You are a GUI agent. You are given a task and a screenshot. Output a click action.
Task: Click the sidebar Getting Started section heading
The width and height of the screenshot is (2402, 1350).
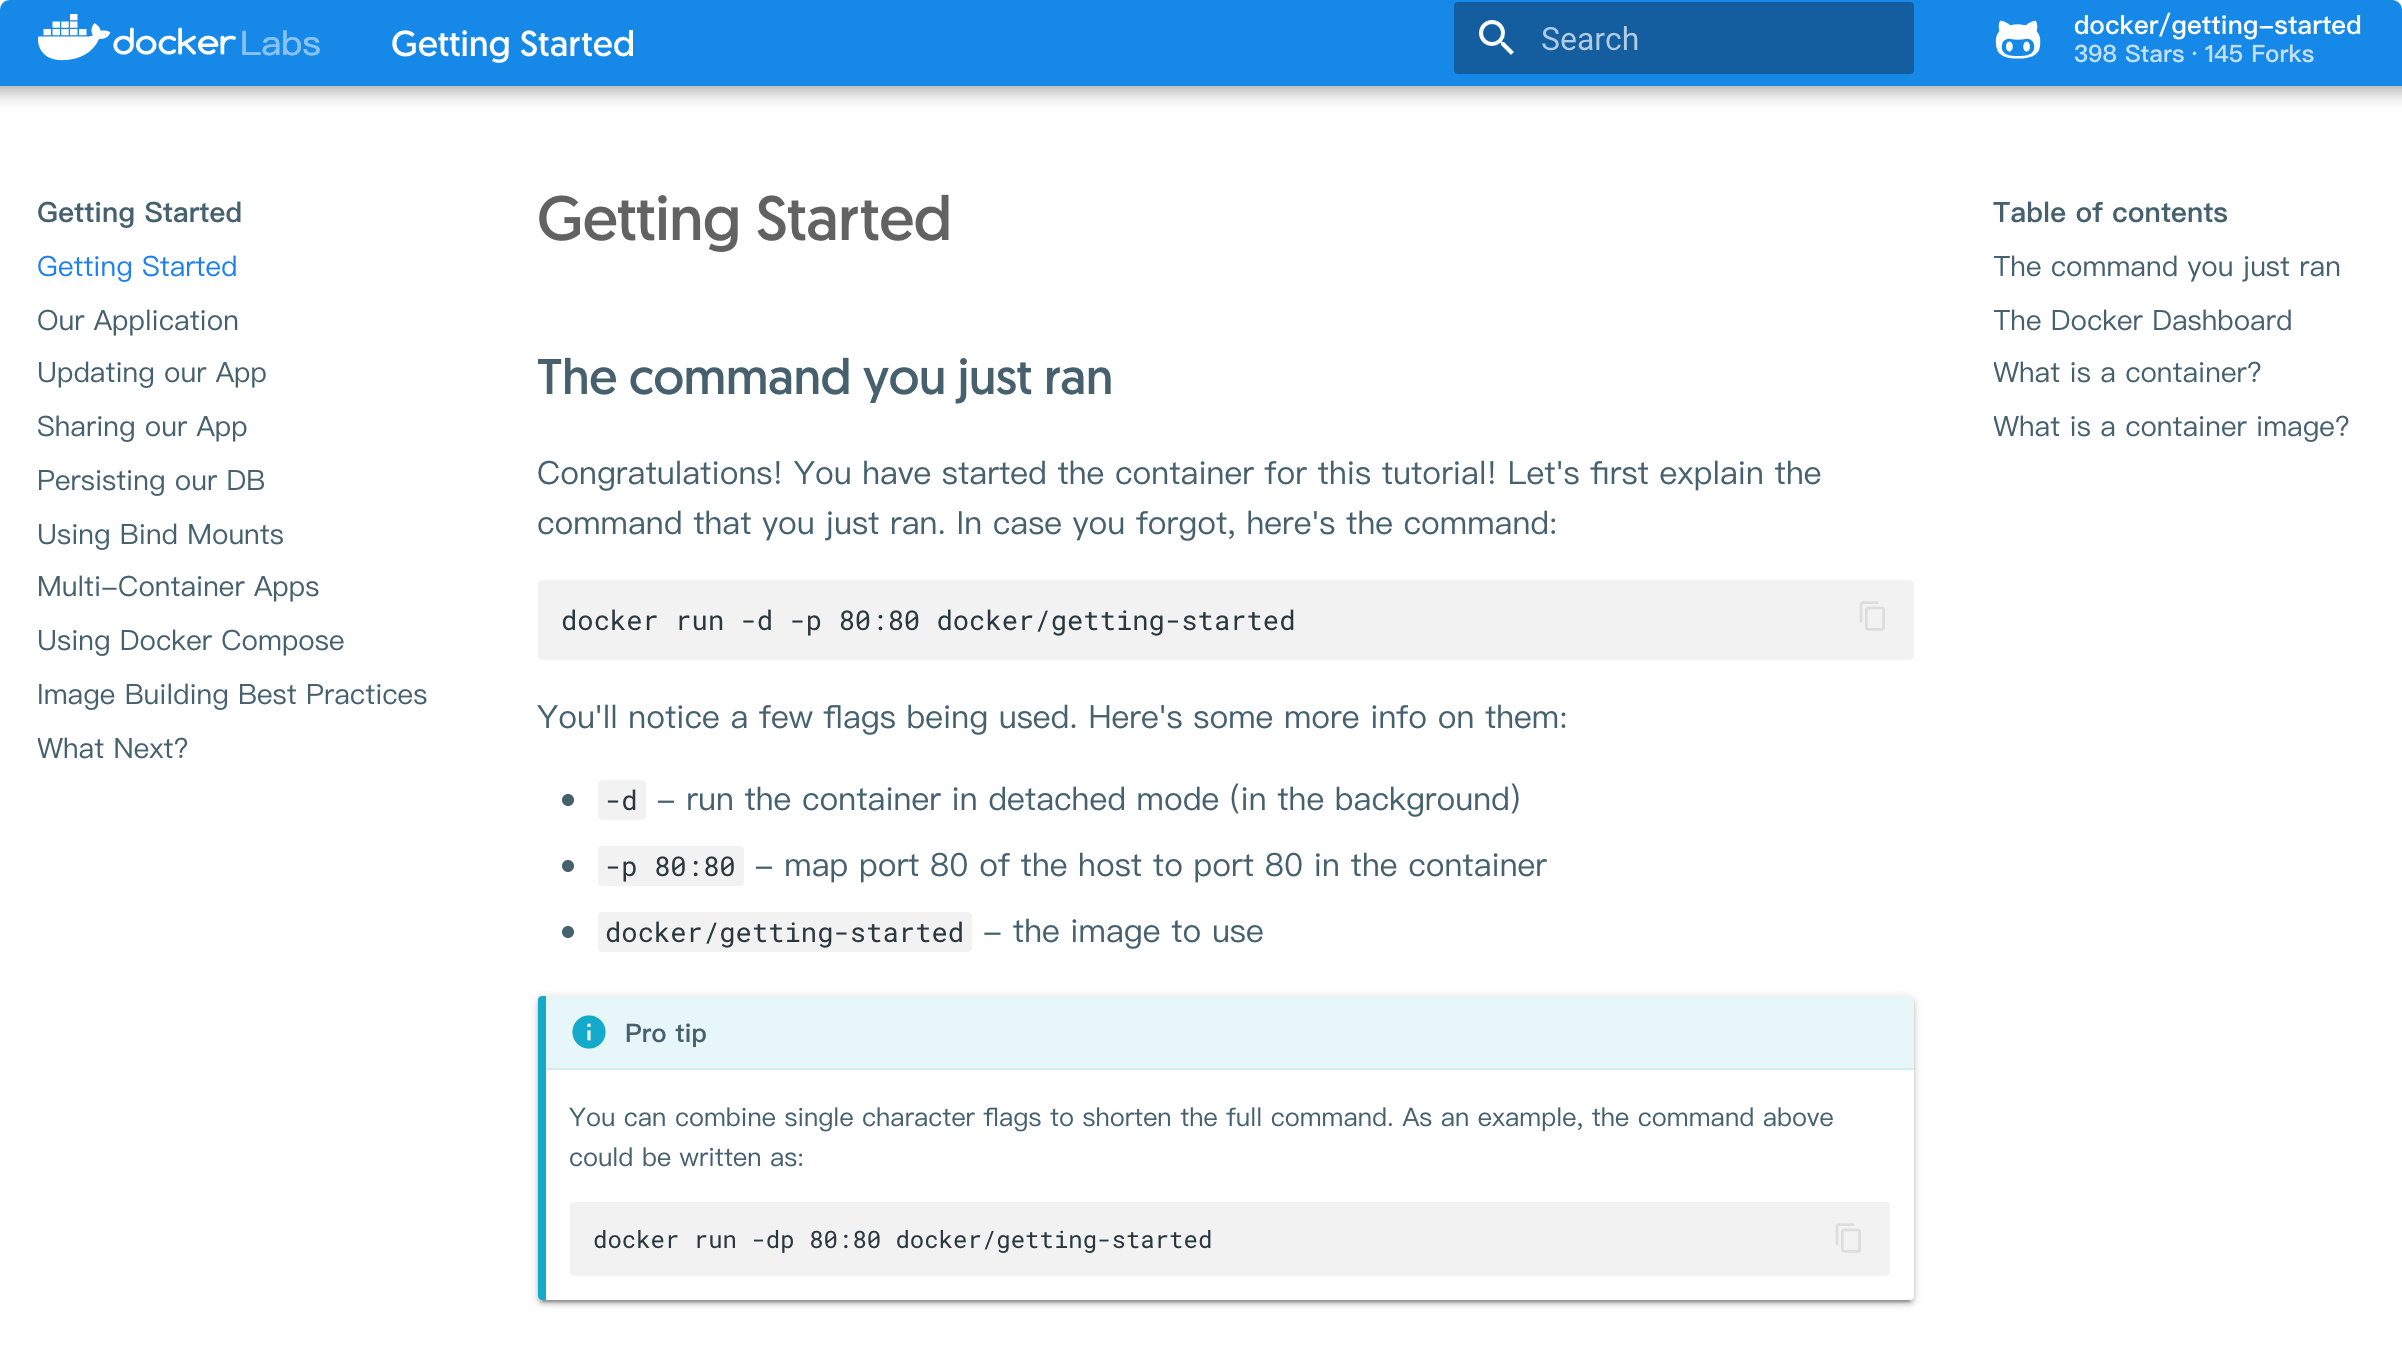click(x=139, y=212)
